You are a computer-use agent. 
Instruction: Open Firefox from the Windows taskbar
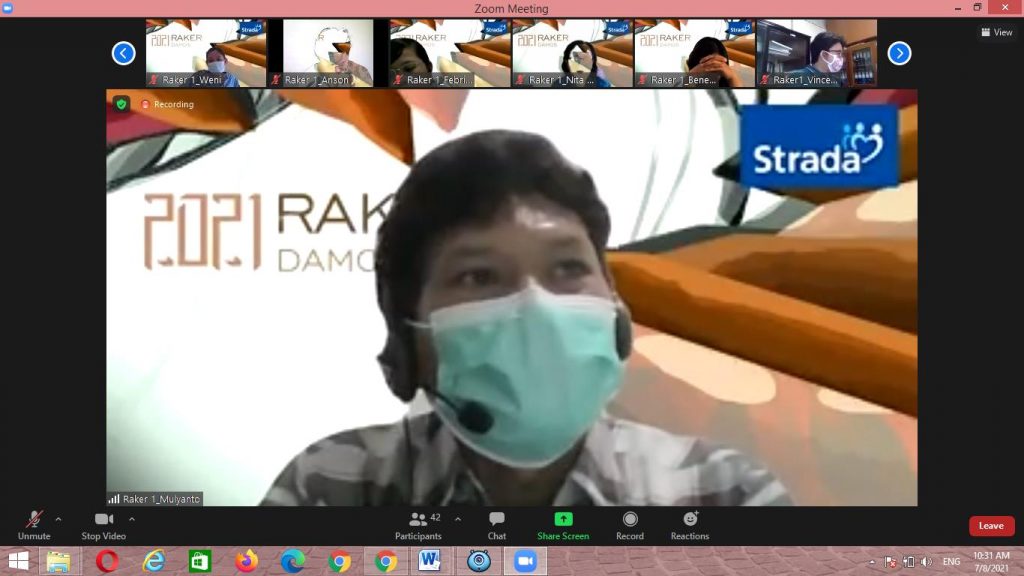246,562
